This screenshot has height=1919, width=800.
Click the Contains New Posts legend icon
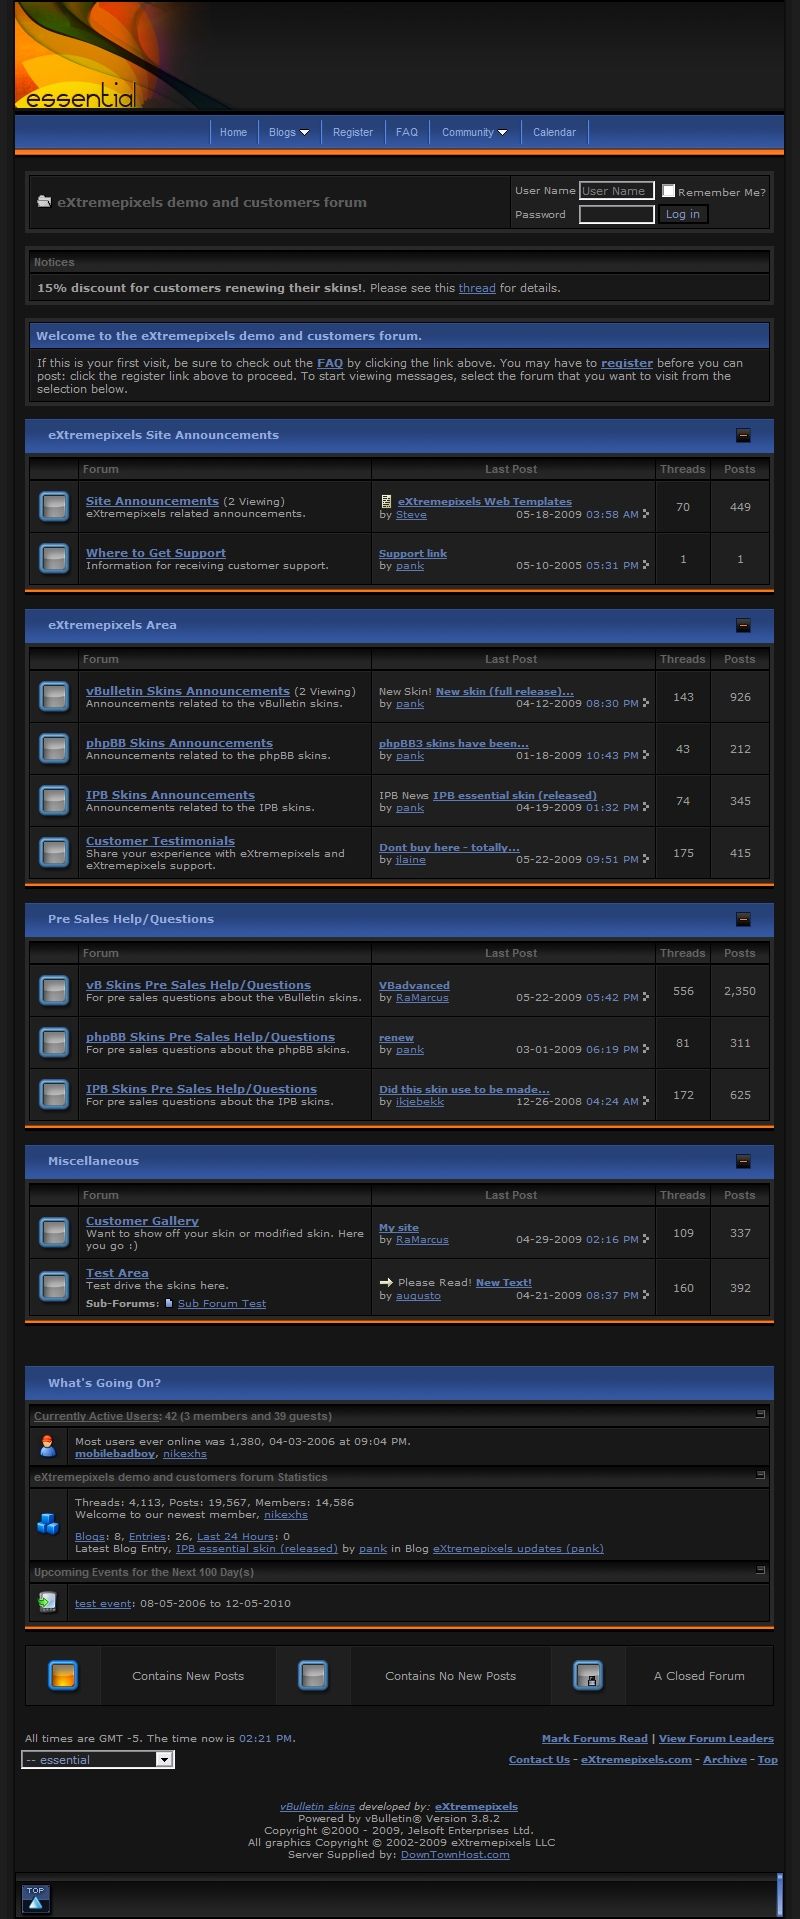pos(63,1676)
